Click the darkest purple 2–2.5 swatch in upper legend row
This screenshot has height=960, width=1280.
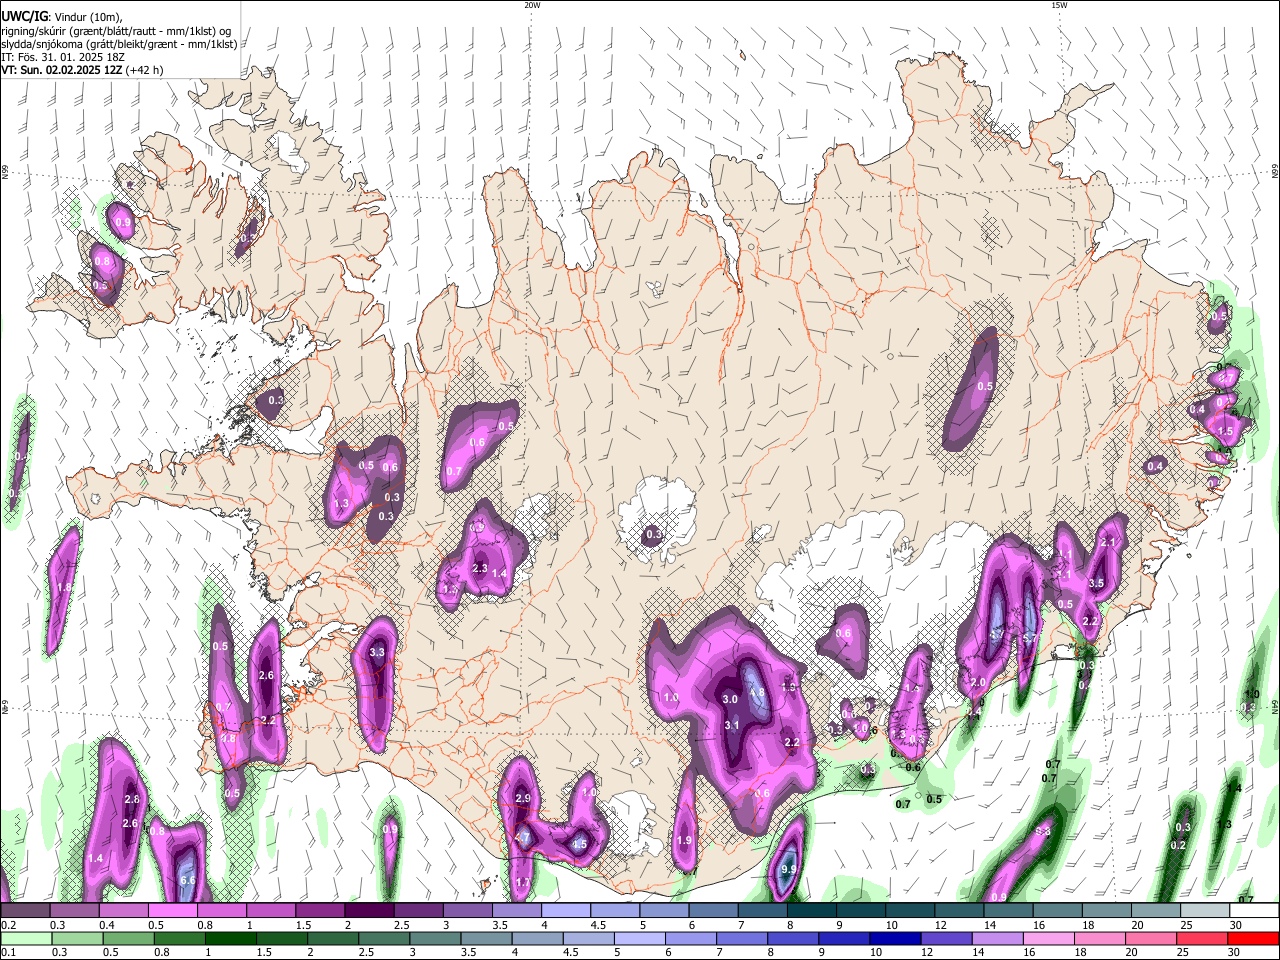(369, 911)
